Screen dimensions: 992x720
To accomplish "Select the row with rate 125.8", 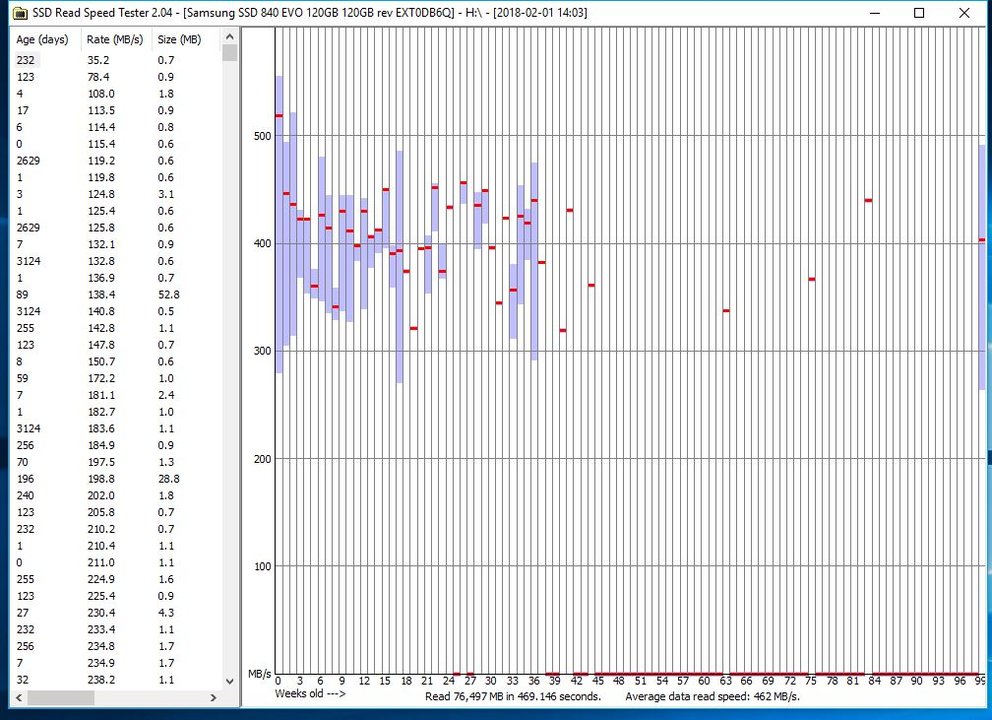I will 117,228.
